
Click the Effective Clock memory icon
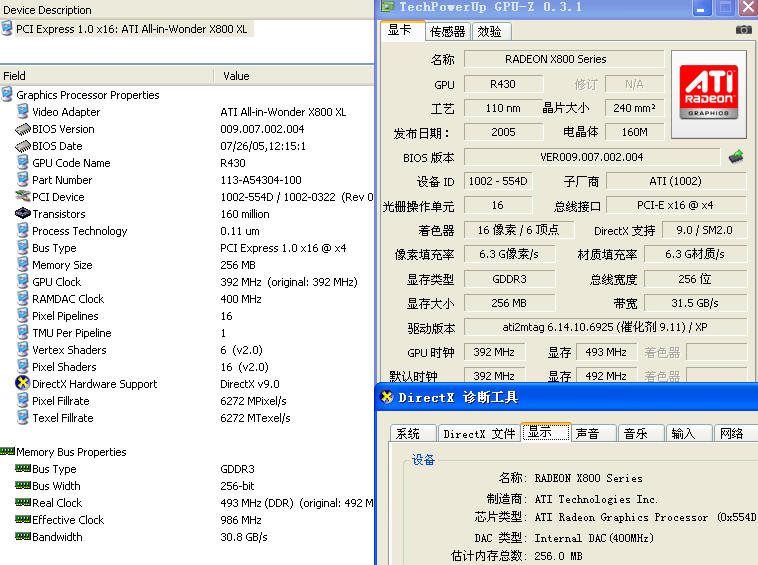23,519
